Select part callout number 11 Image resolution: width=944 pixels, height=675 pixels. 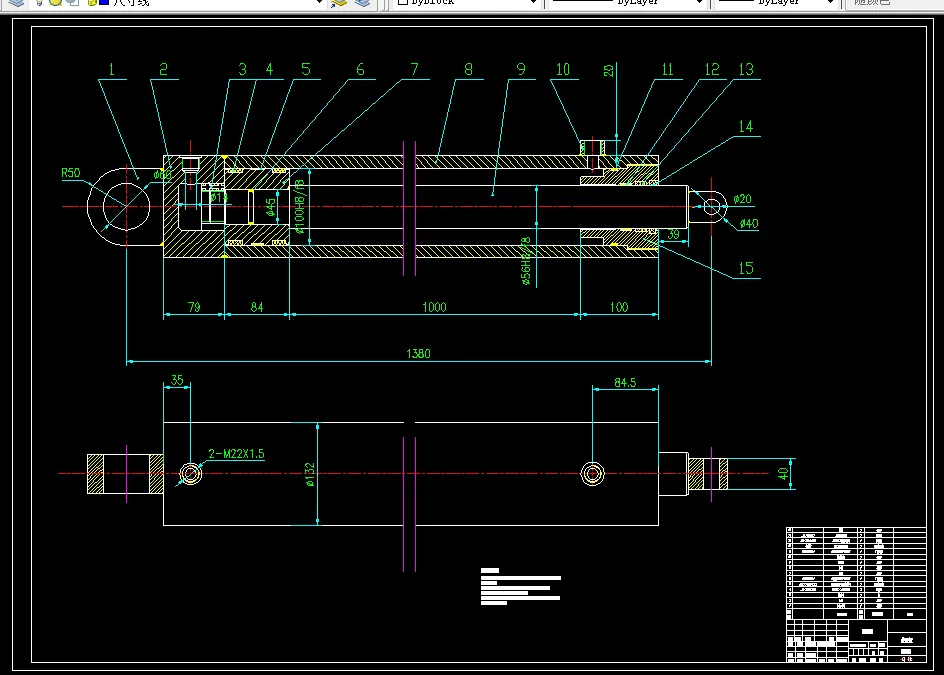pos(667,70)
